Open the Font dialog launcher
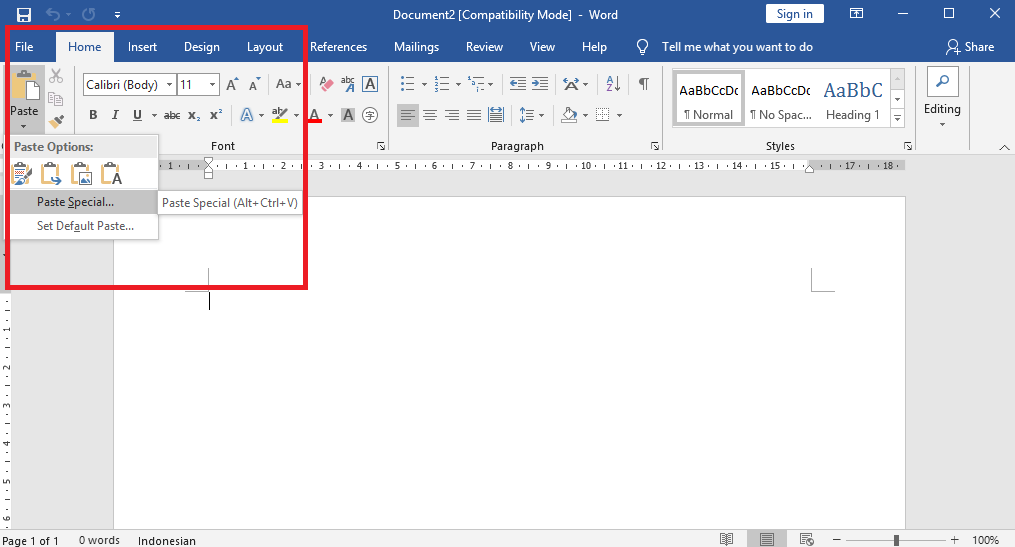 tap(381, 146)
